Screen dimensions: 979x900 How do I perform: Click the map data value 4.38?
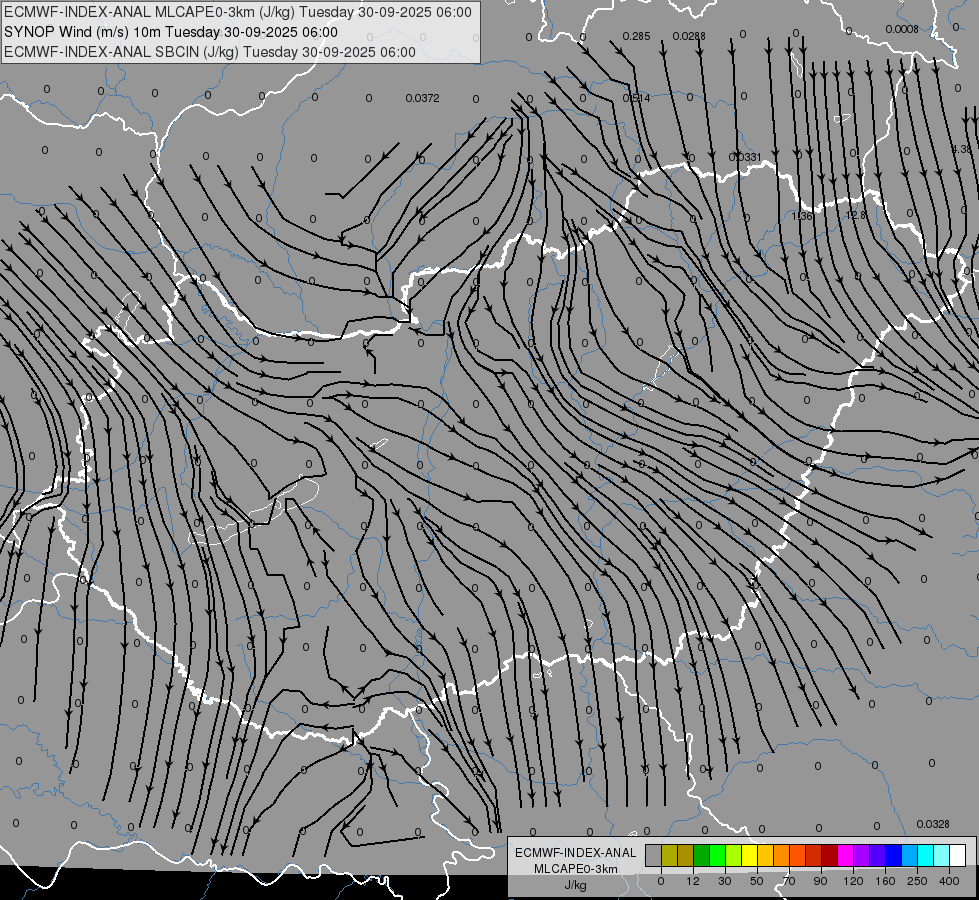962,149
